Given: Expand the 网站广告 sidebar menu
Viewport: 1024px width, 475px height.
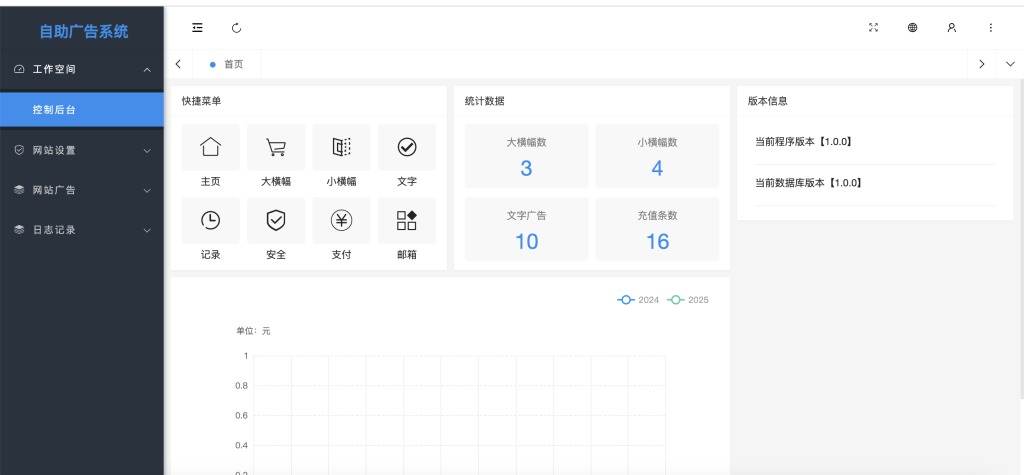Looking at the screenshot, I should 82,190.
